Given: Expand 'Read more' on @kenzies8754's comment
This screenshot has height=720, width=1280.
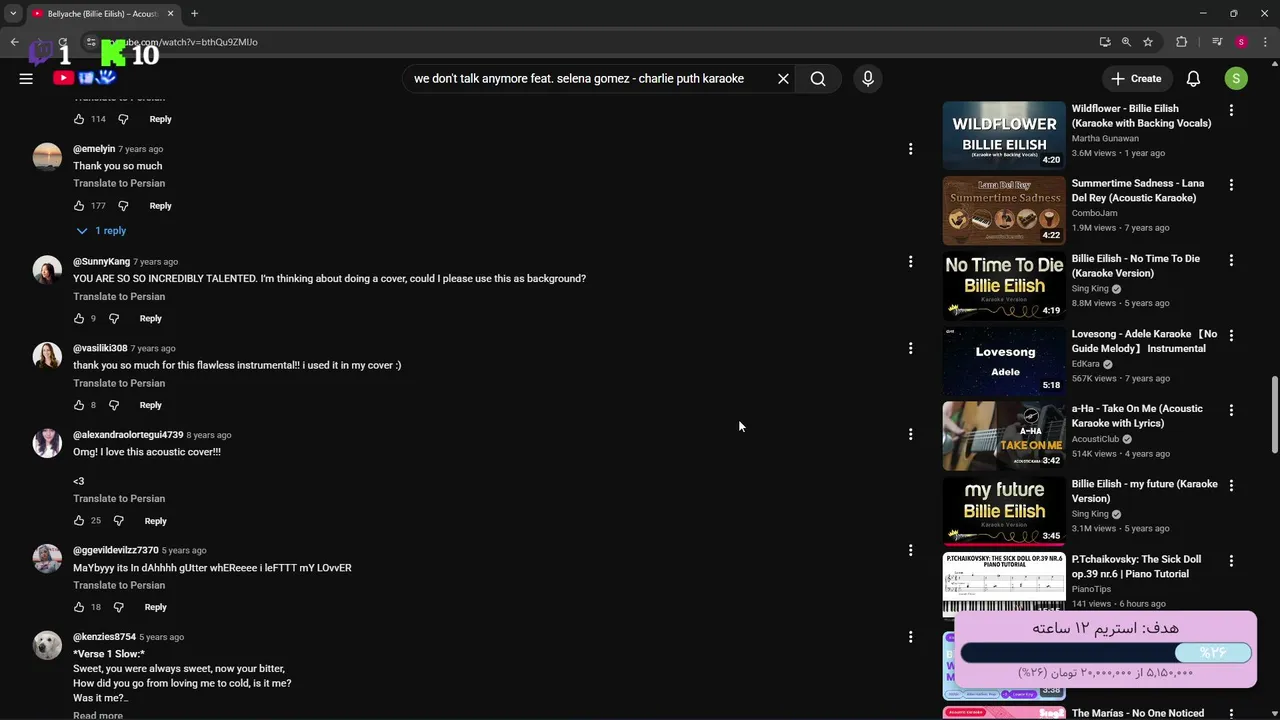Looking at the screenshot, I should 98,715.
